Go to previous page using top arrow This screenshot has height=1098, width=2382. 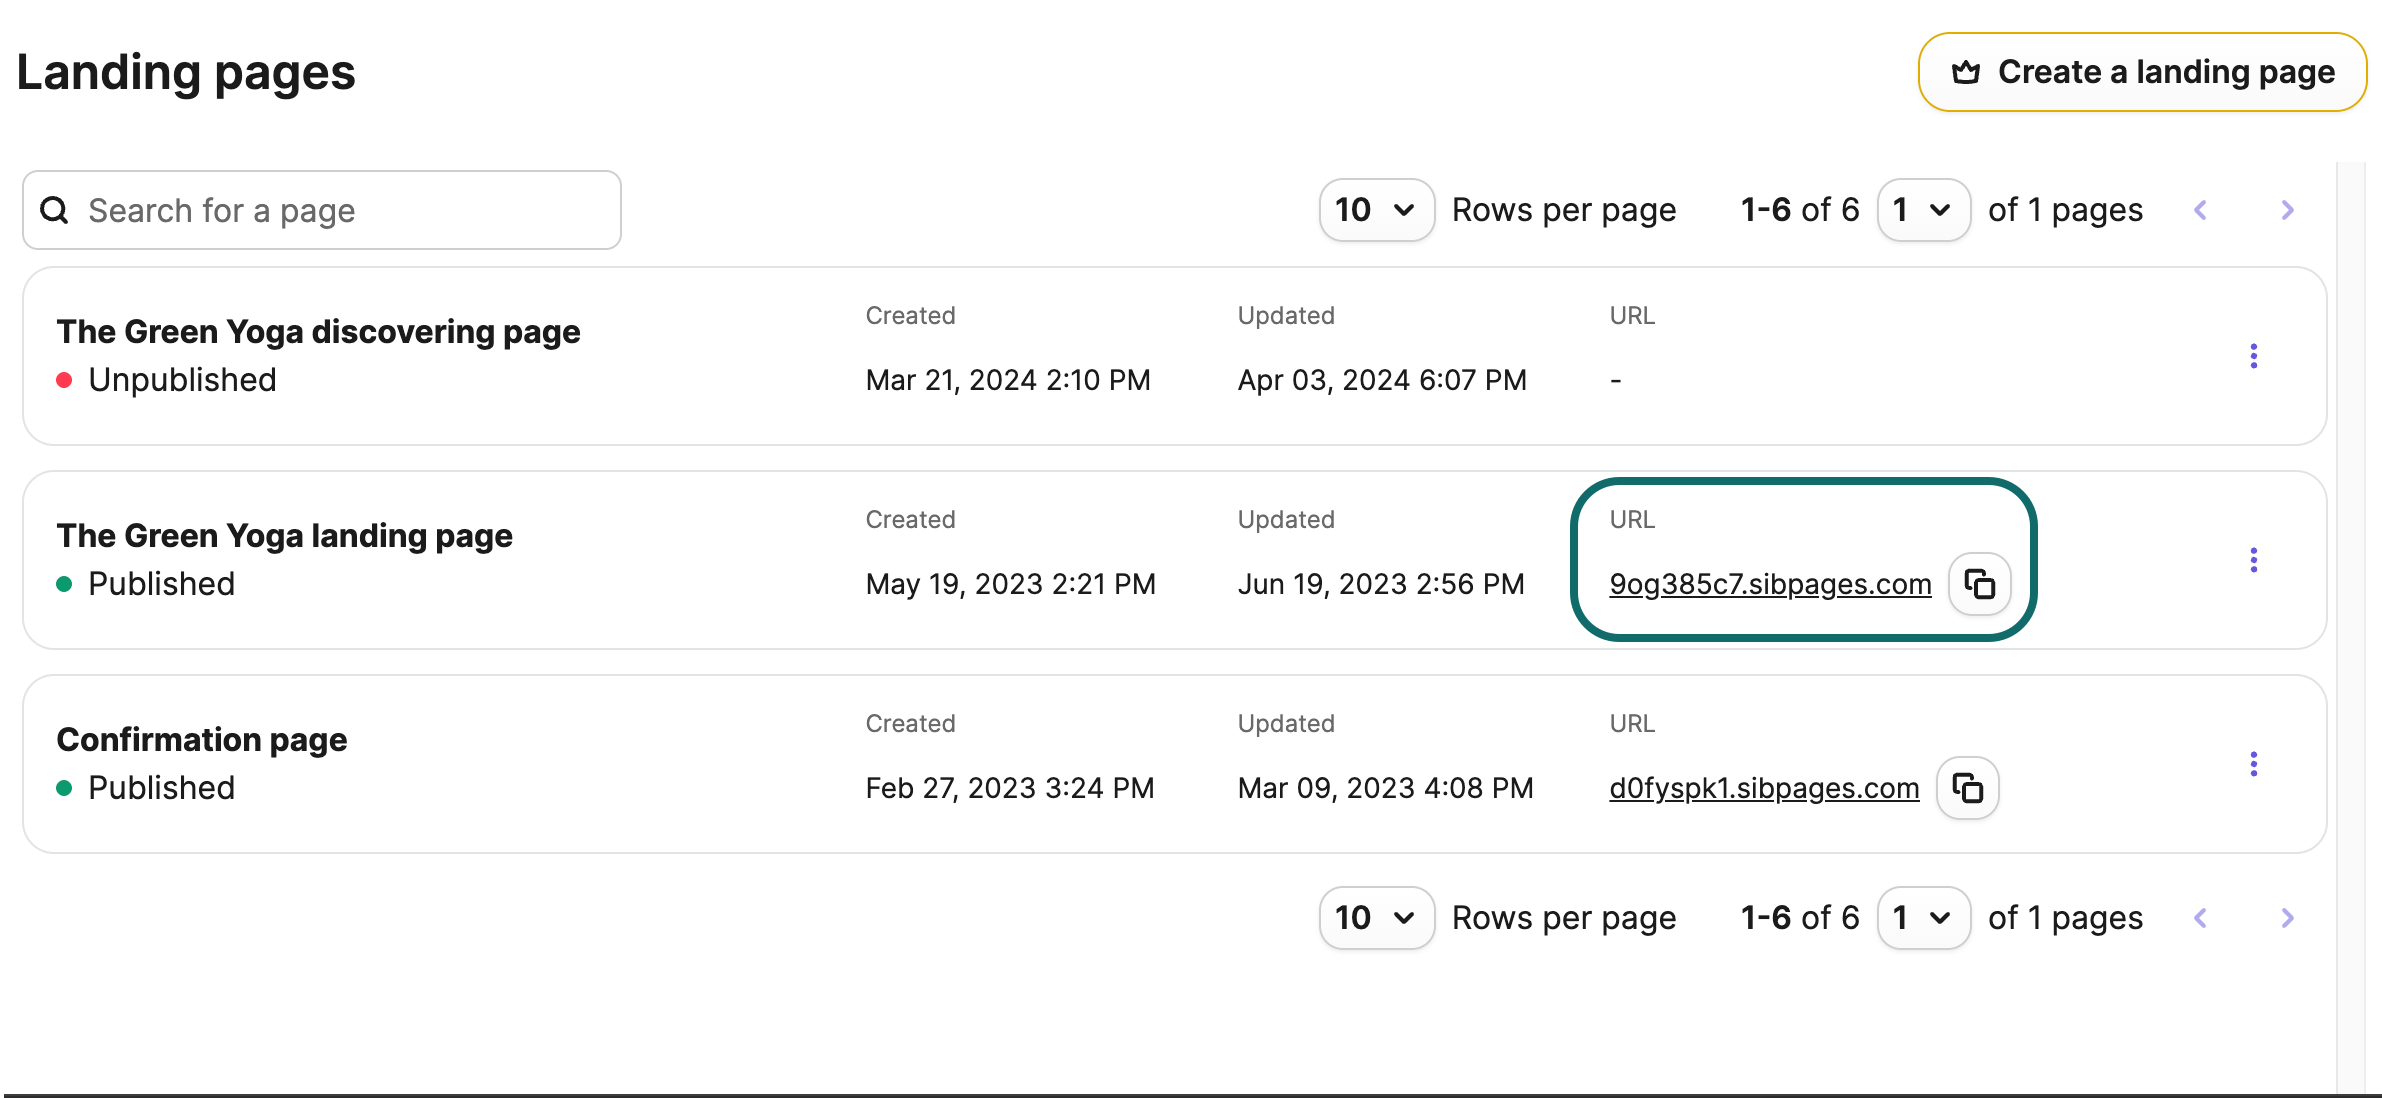(x=2200, y=210)
